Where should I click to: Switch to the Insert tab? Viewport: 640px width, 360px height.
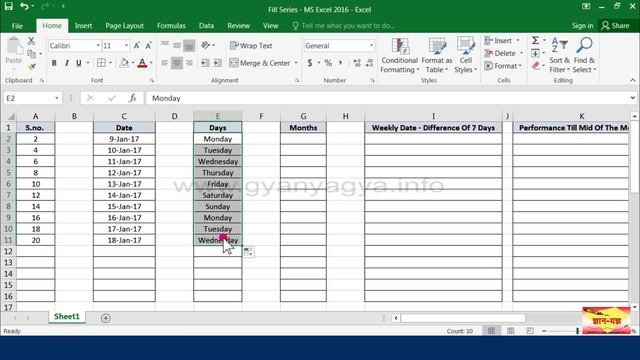click(x=83, y=26)
